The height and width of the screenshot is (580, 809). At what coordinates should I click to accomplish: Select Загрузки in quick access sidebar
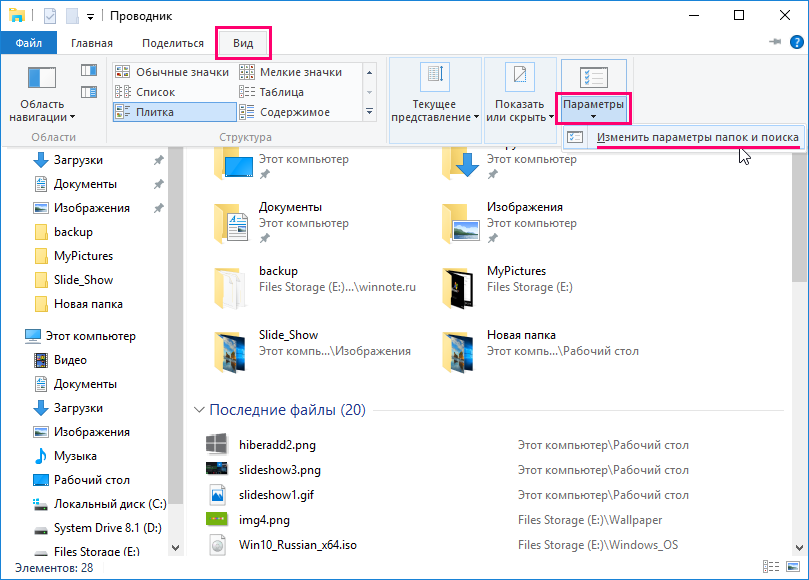point(78,160)
